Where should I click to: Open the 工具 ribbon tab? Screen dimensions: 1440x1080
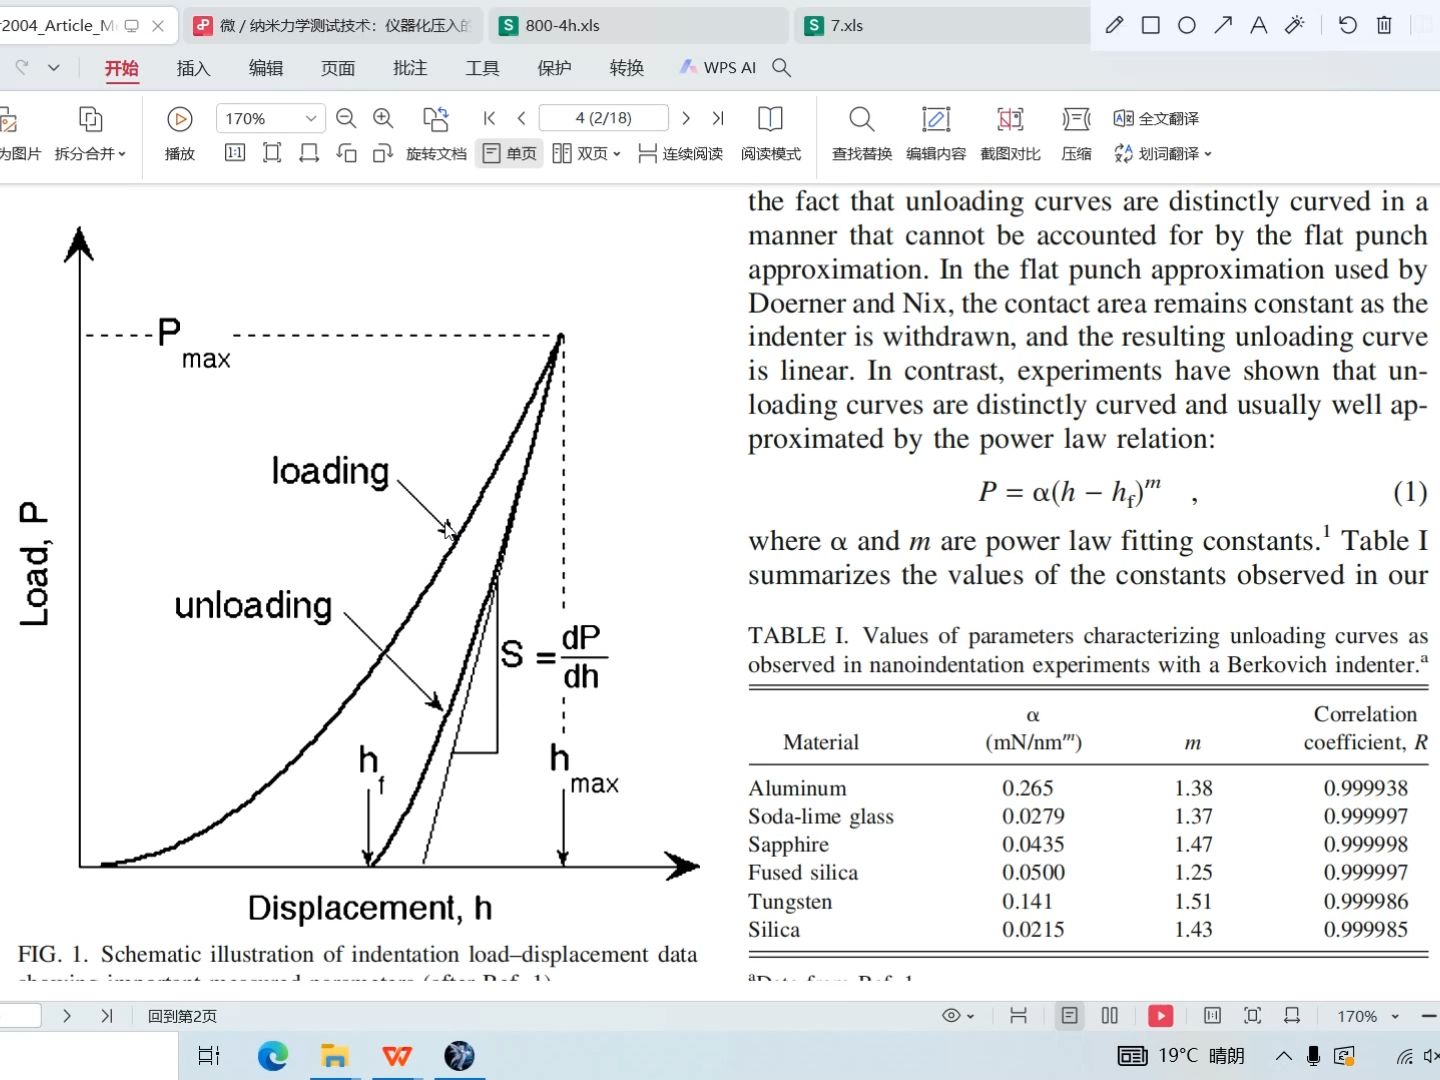[x=482, y=68]
